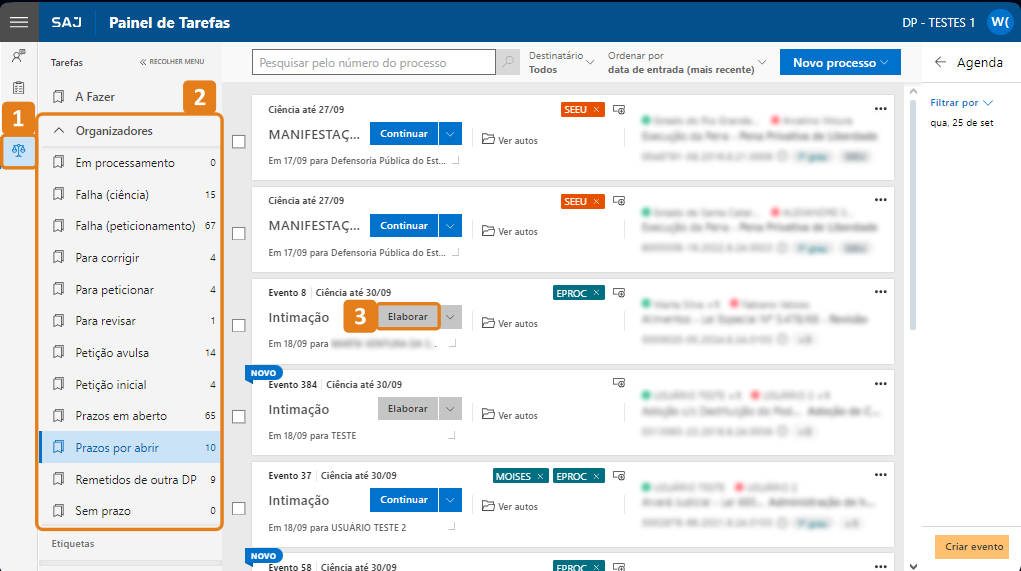The height and width of the screenshot is (571, 1021).
Task: Check the Evento 8 Intimação checkbox
Action: pyautogui.click(x=239, y=325)
